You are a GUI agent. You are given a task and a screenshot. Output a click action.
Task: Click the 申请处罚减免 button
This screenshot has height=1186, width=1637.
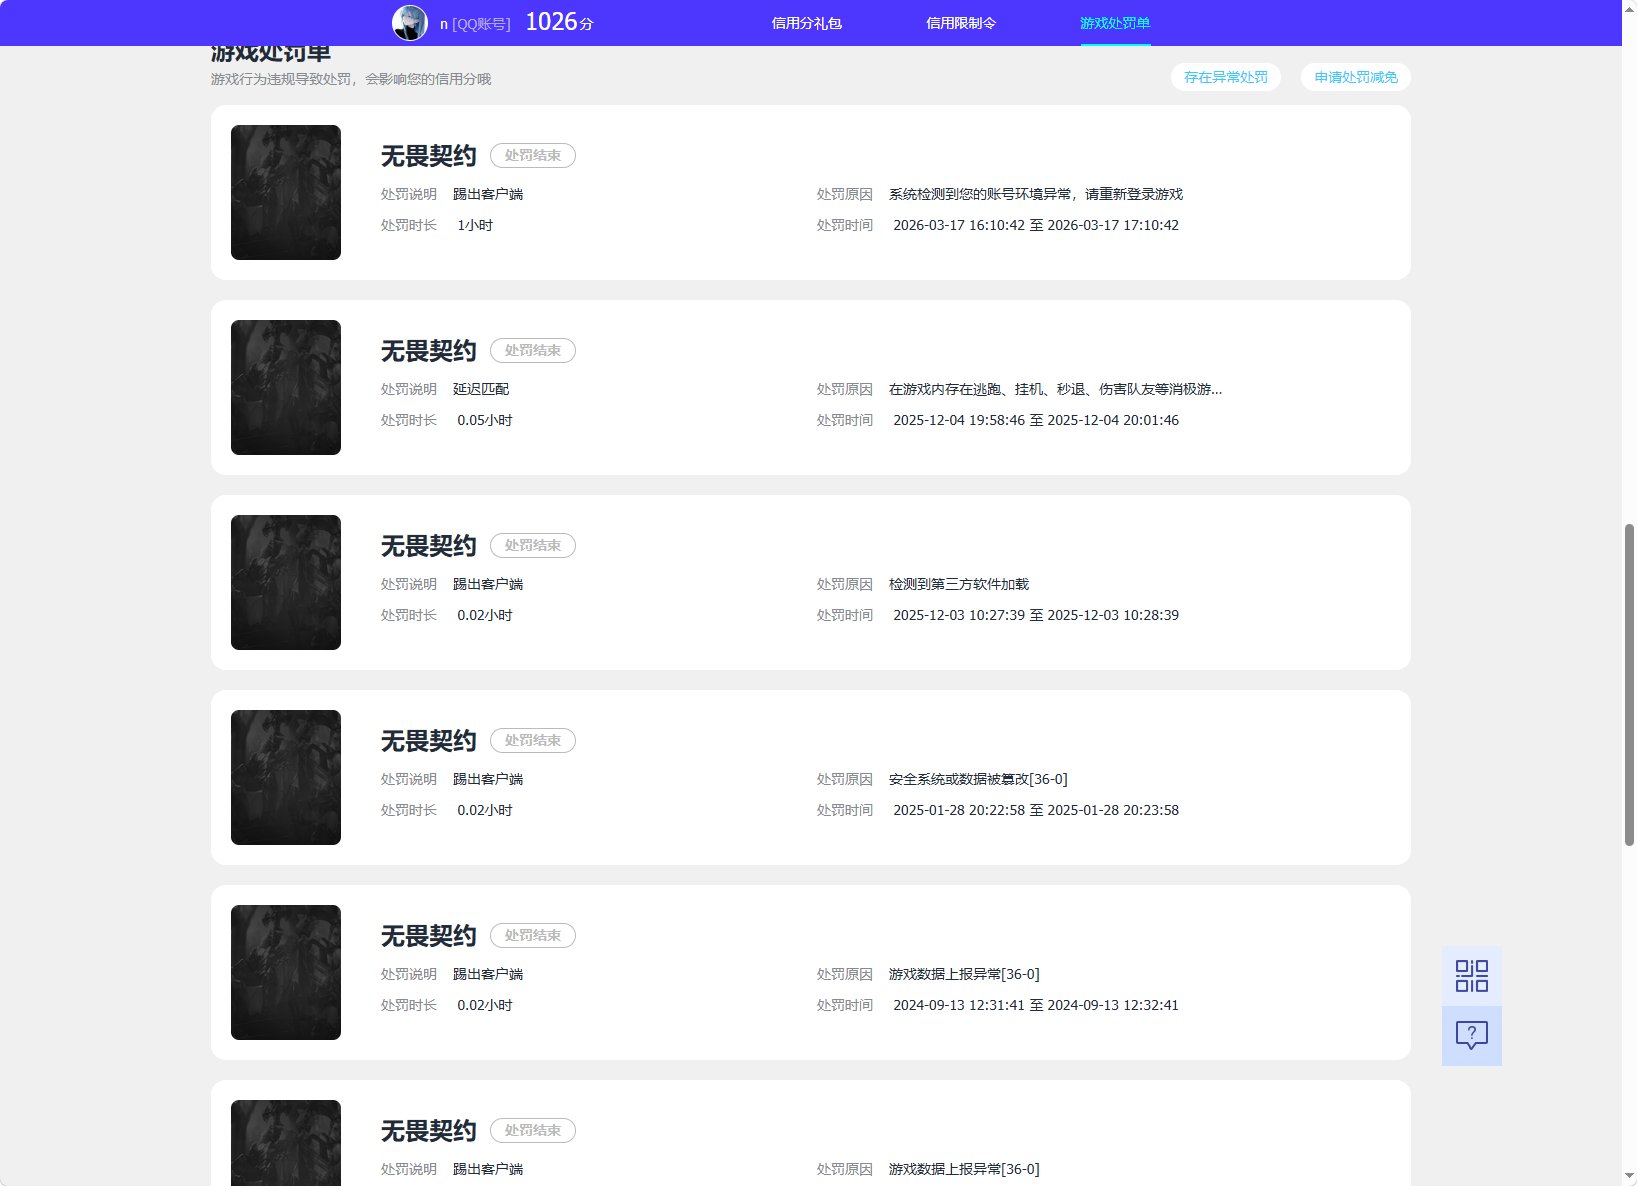tap(1356, 77)
